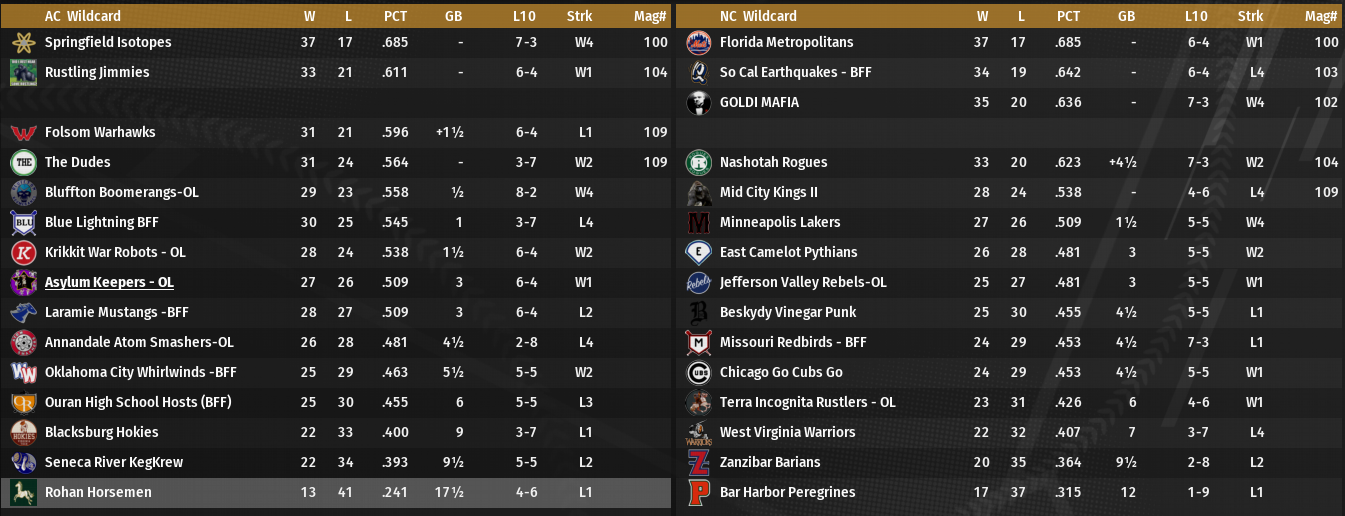This screenshot has width=1345, height=516.
Task: Click the Folsom Warhawks logo icon
Action: [x=23, y=132]
